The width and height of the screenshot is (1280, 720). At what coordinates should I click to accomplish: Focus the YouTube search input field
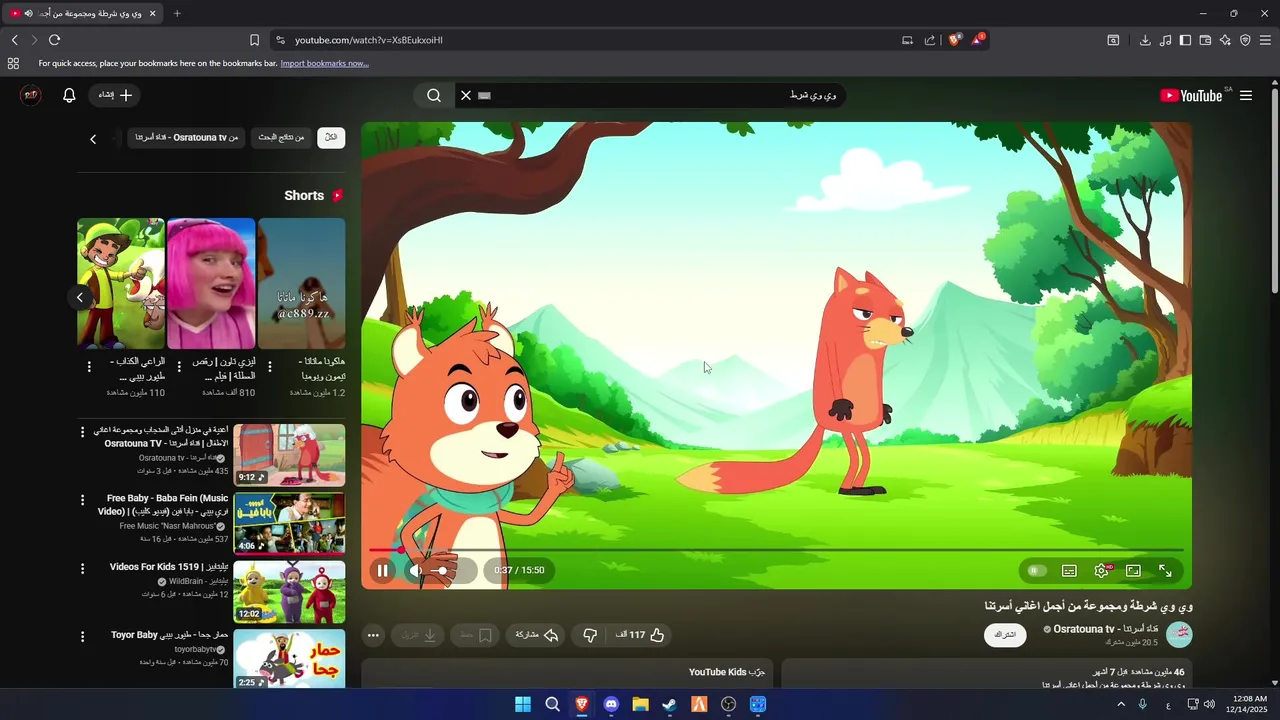coord(660,95)
